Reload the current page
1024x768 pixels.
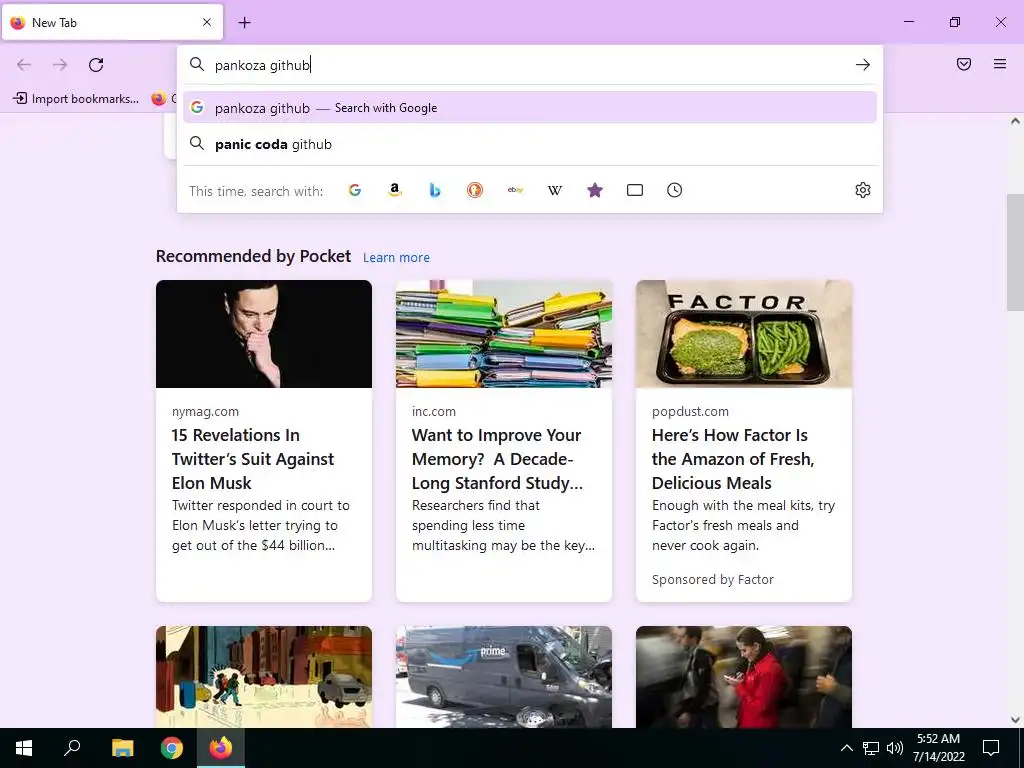click(96, 65)
